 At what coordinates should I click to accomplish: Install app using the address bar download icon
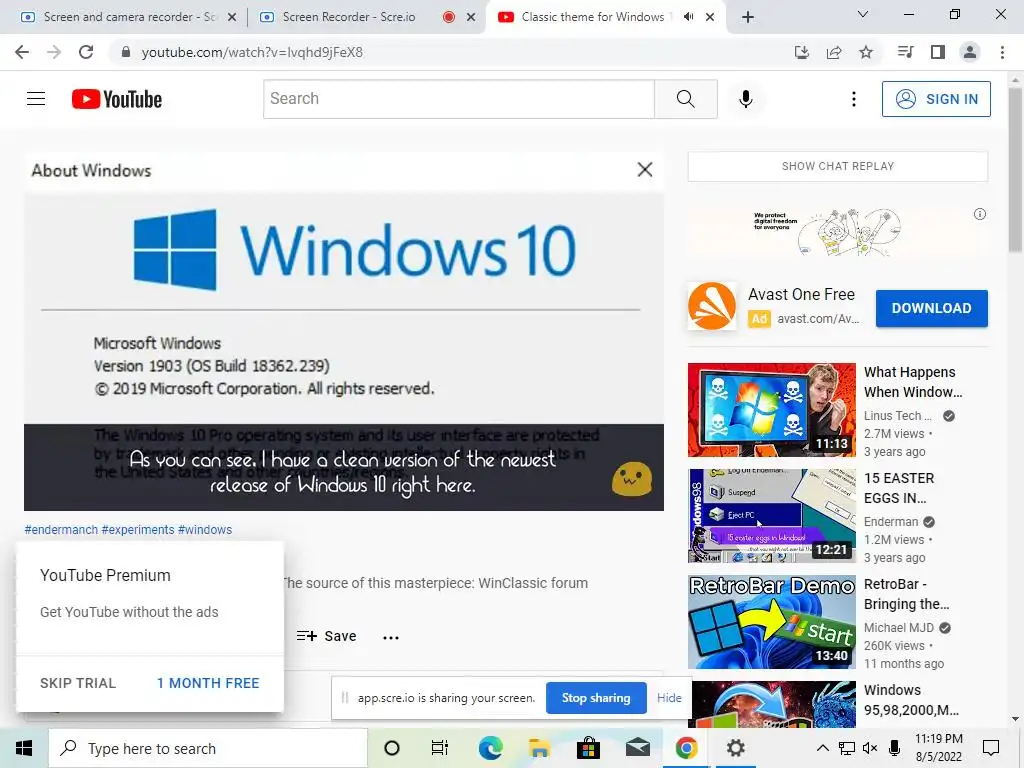pos(802,52)
